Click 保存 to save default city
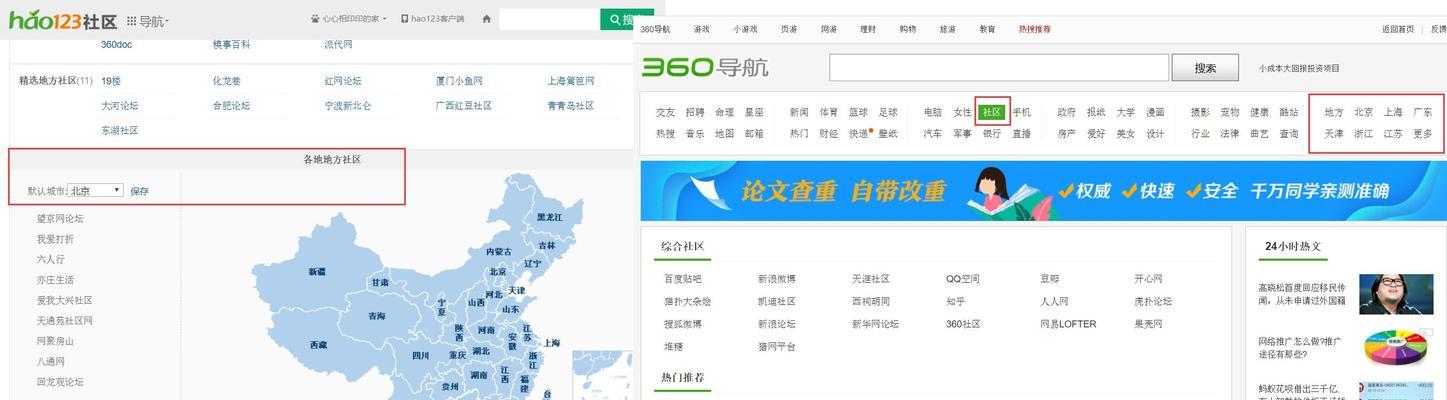Image resolution: width=1447 pixels, height=400 pixels. (x=139, y=191)
